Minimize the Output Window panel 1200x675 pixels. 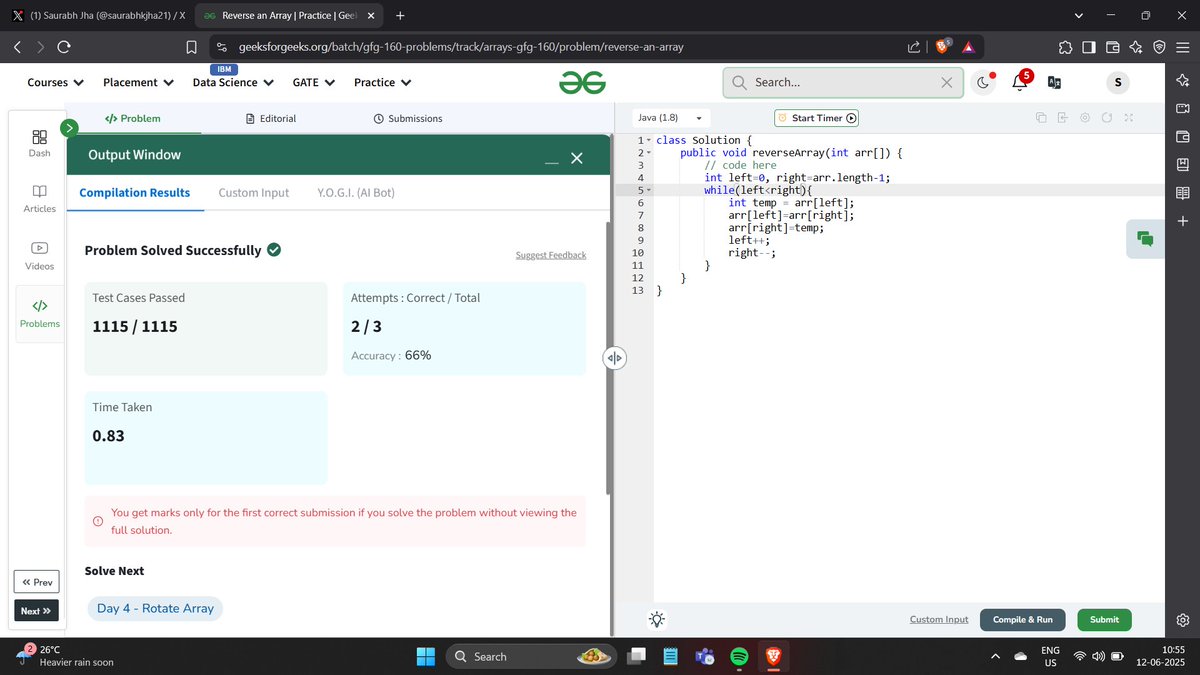click(551, 161)
